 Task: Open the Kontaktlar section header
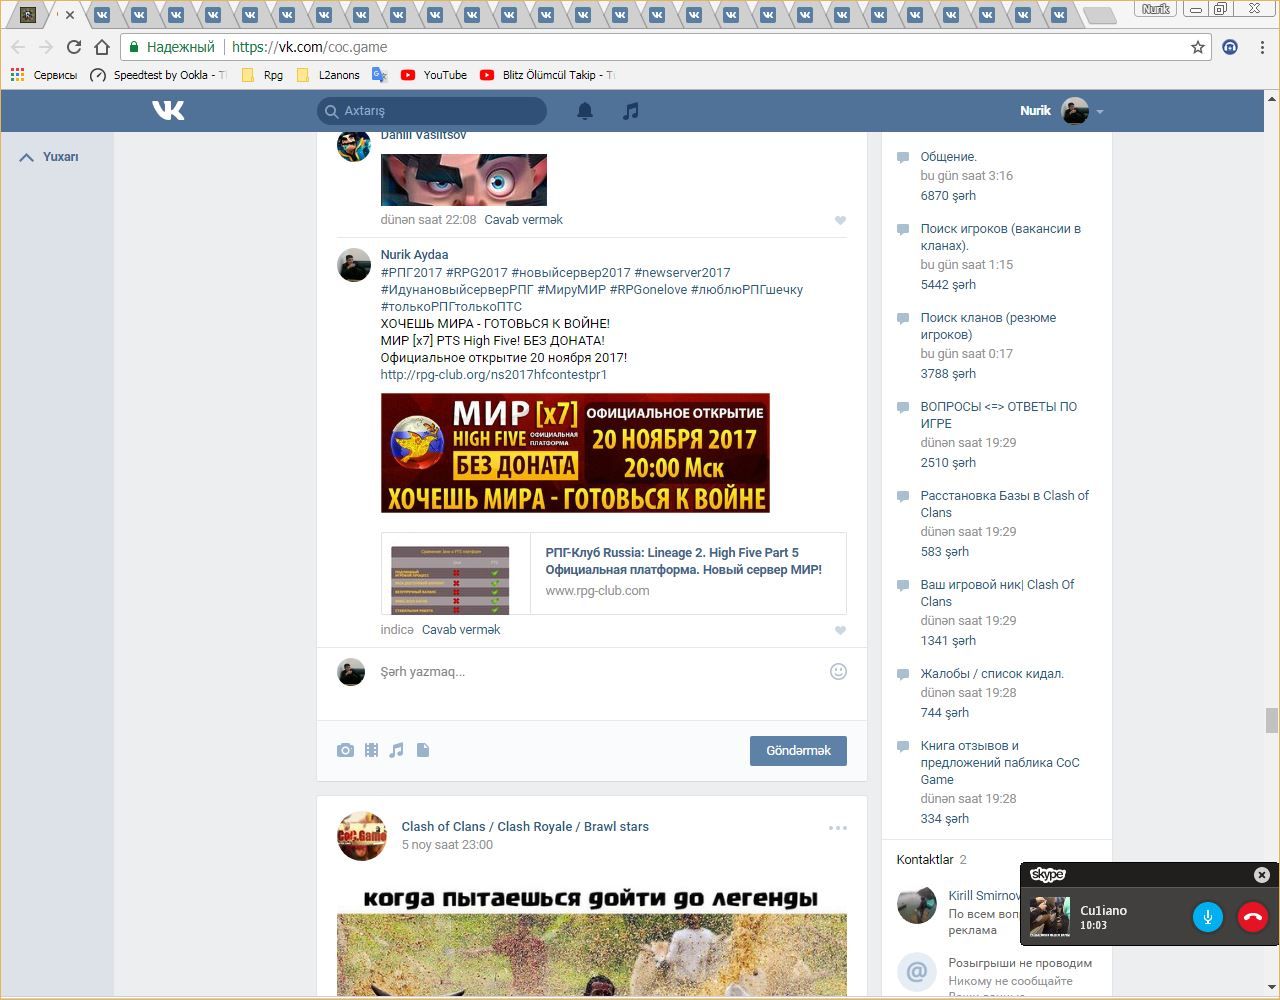pos(925,860)
